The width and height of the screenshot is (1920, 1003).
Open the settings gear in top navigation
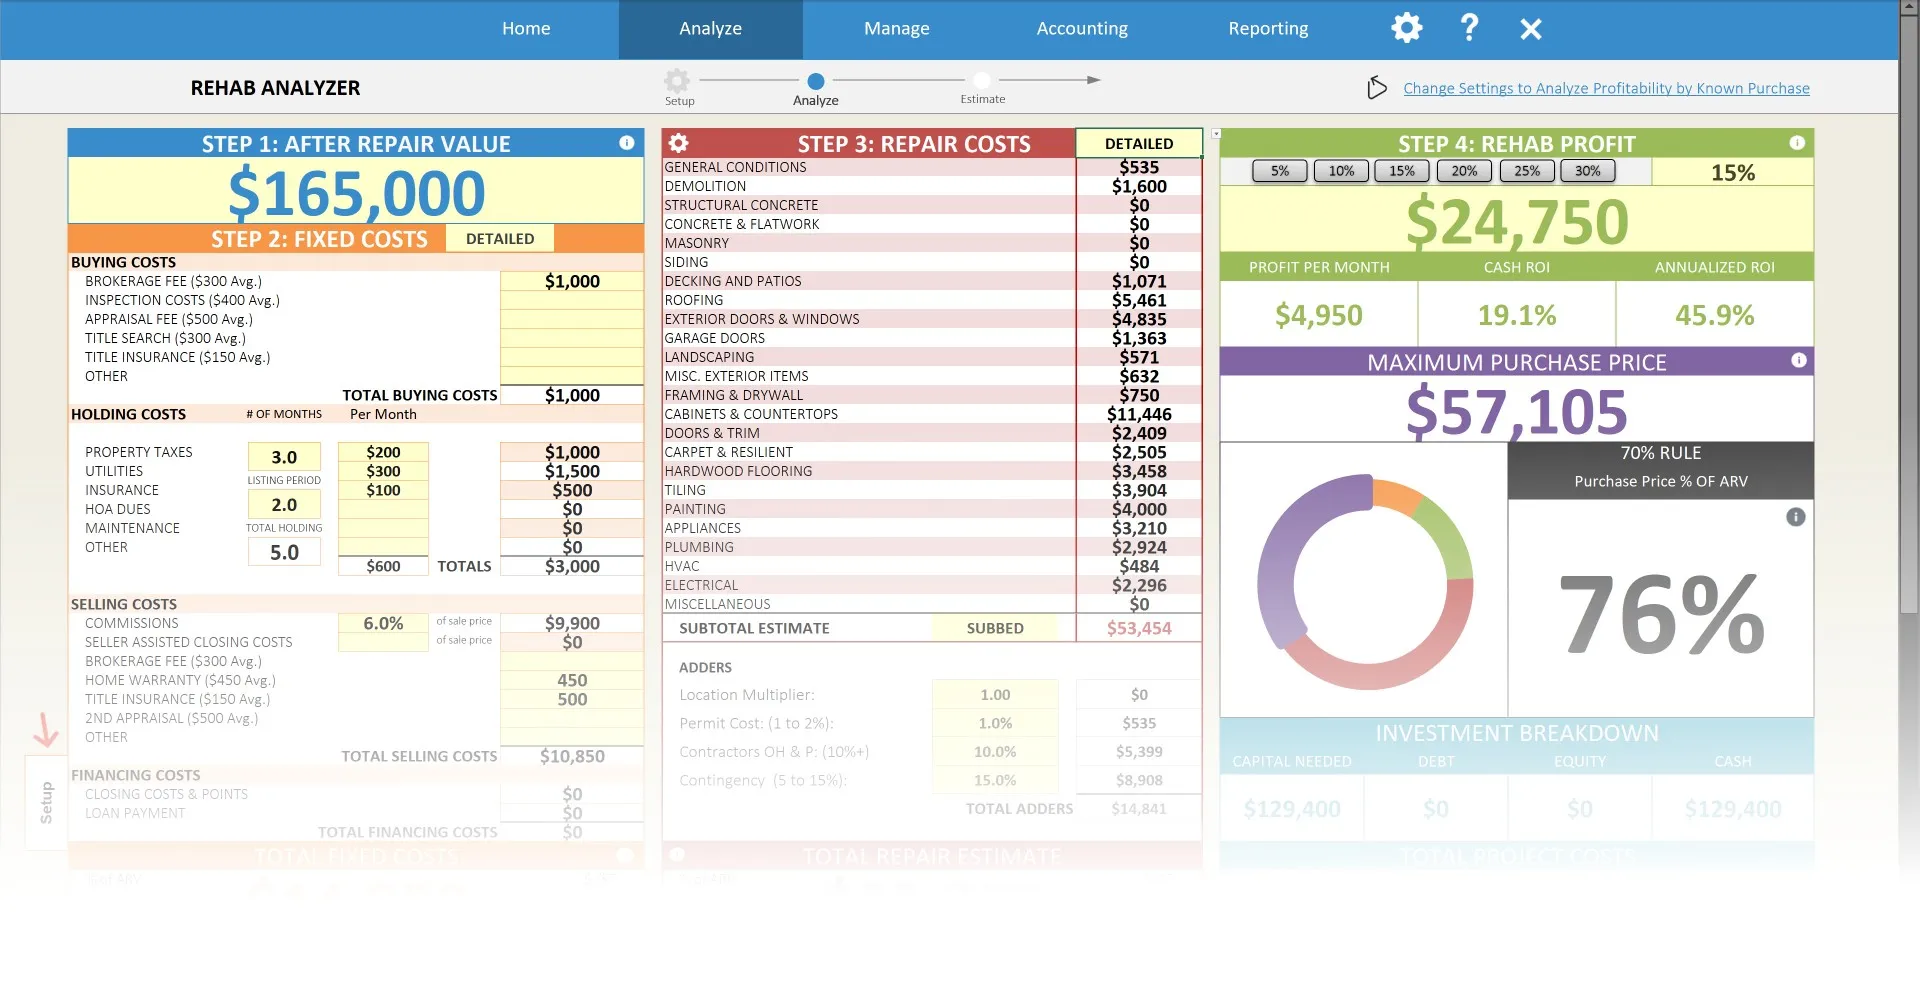(1406, 28)
